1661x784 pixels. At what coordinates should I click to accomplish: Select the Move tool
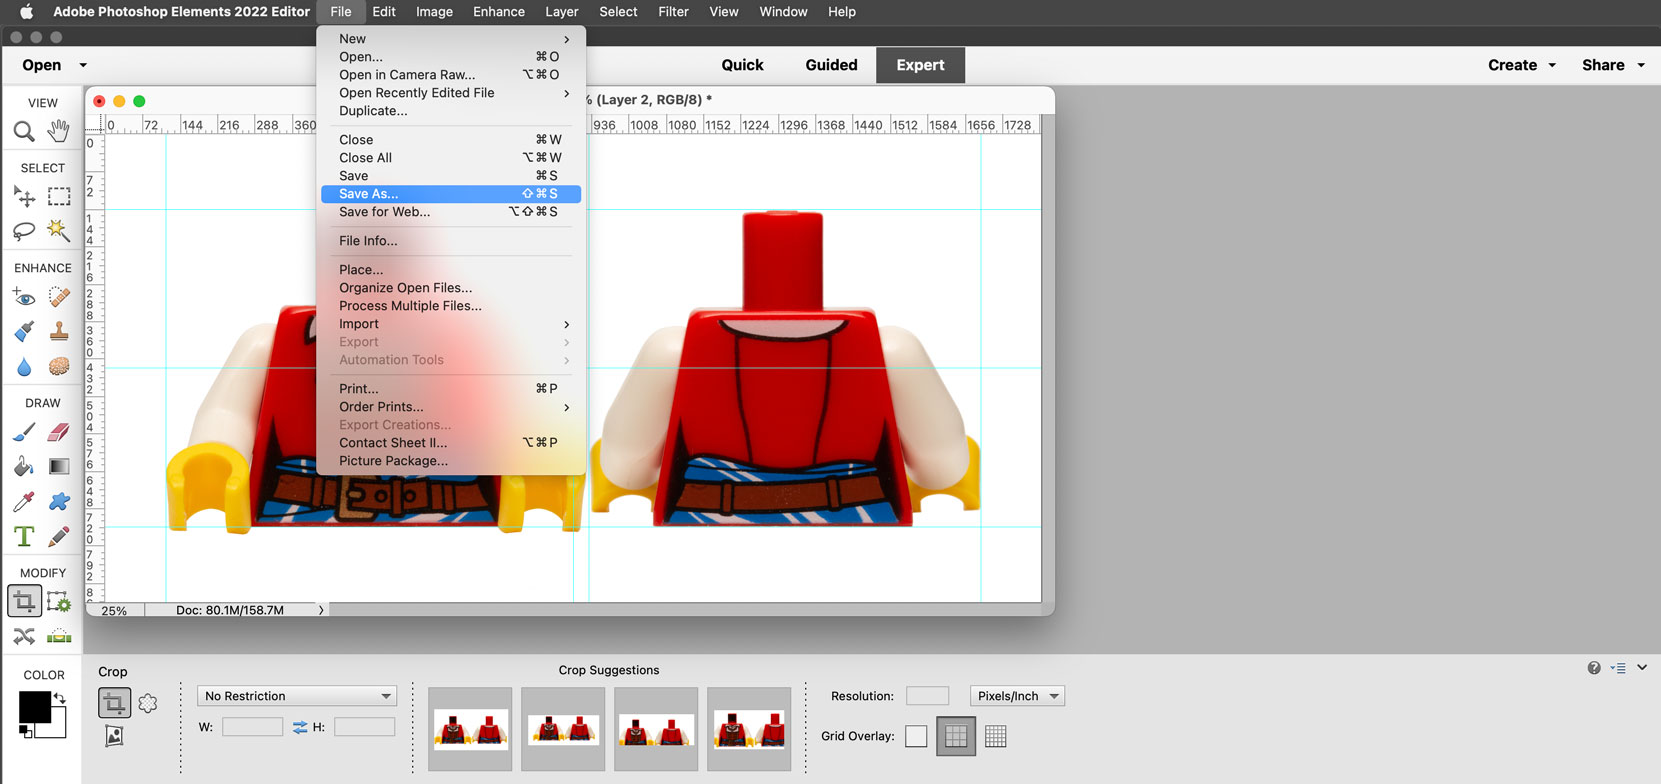(x=24, y=196)
